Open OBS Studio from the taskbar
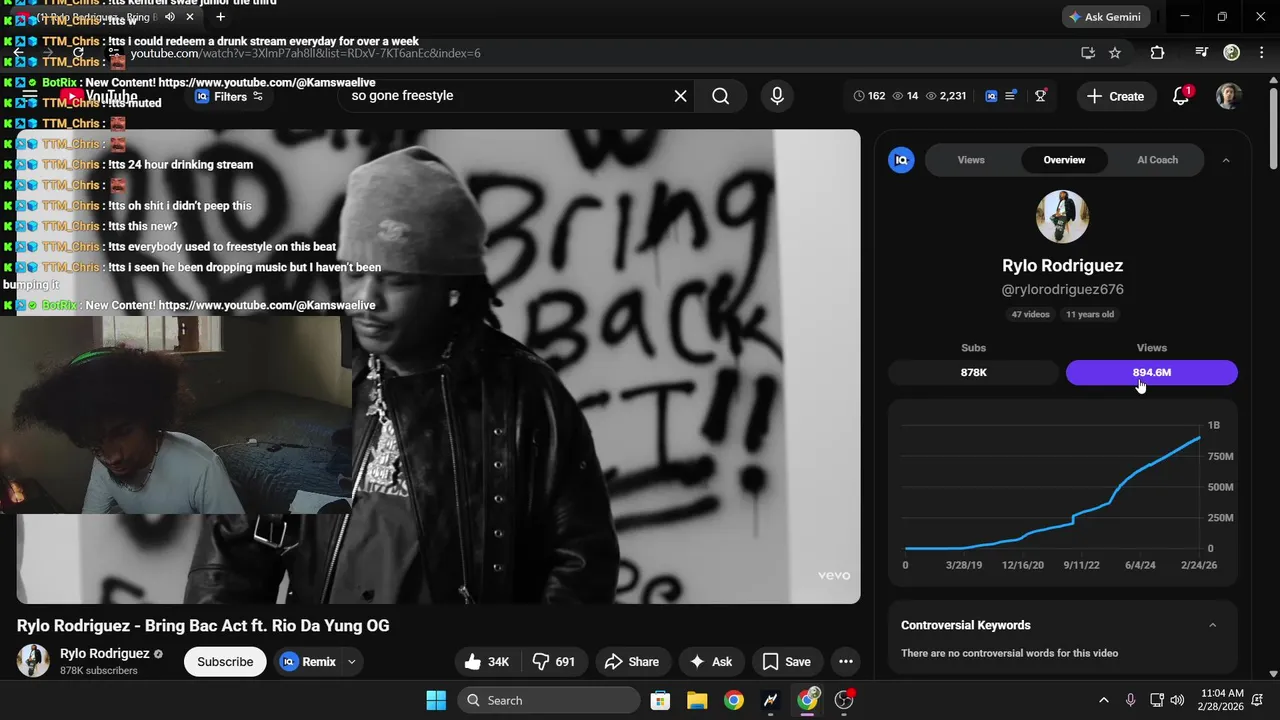This screenshot has height=720, width=1280. point(844,700)
